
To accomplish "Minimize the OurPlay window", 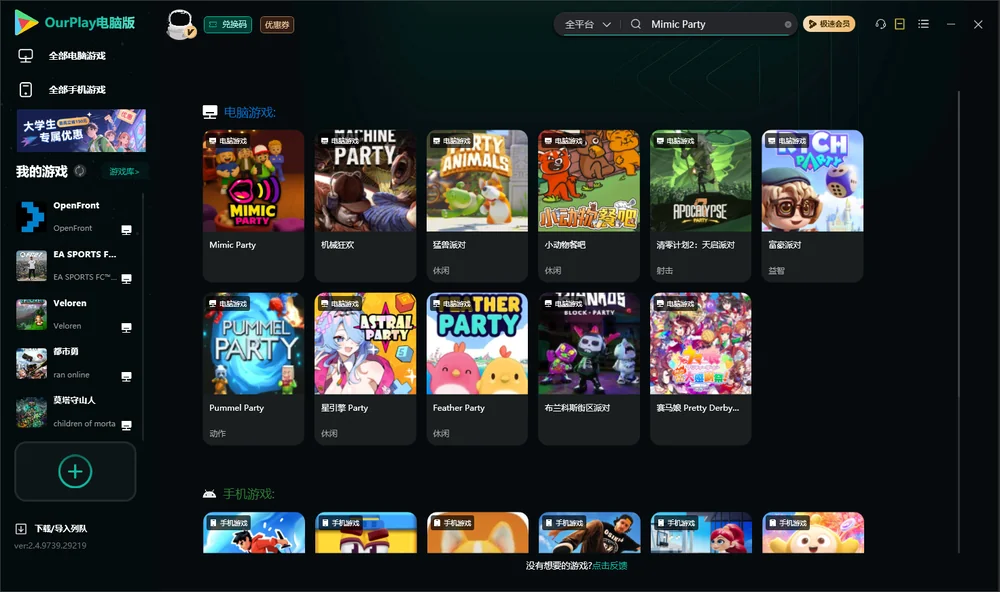I will tap(951, 24).
